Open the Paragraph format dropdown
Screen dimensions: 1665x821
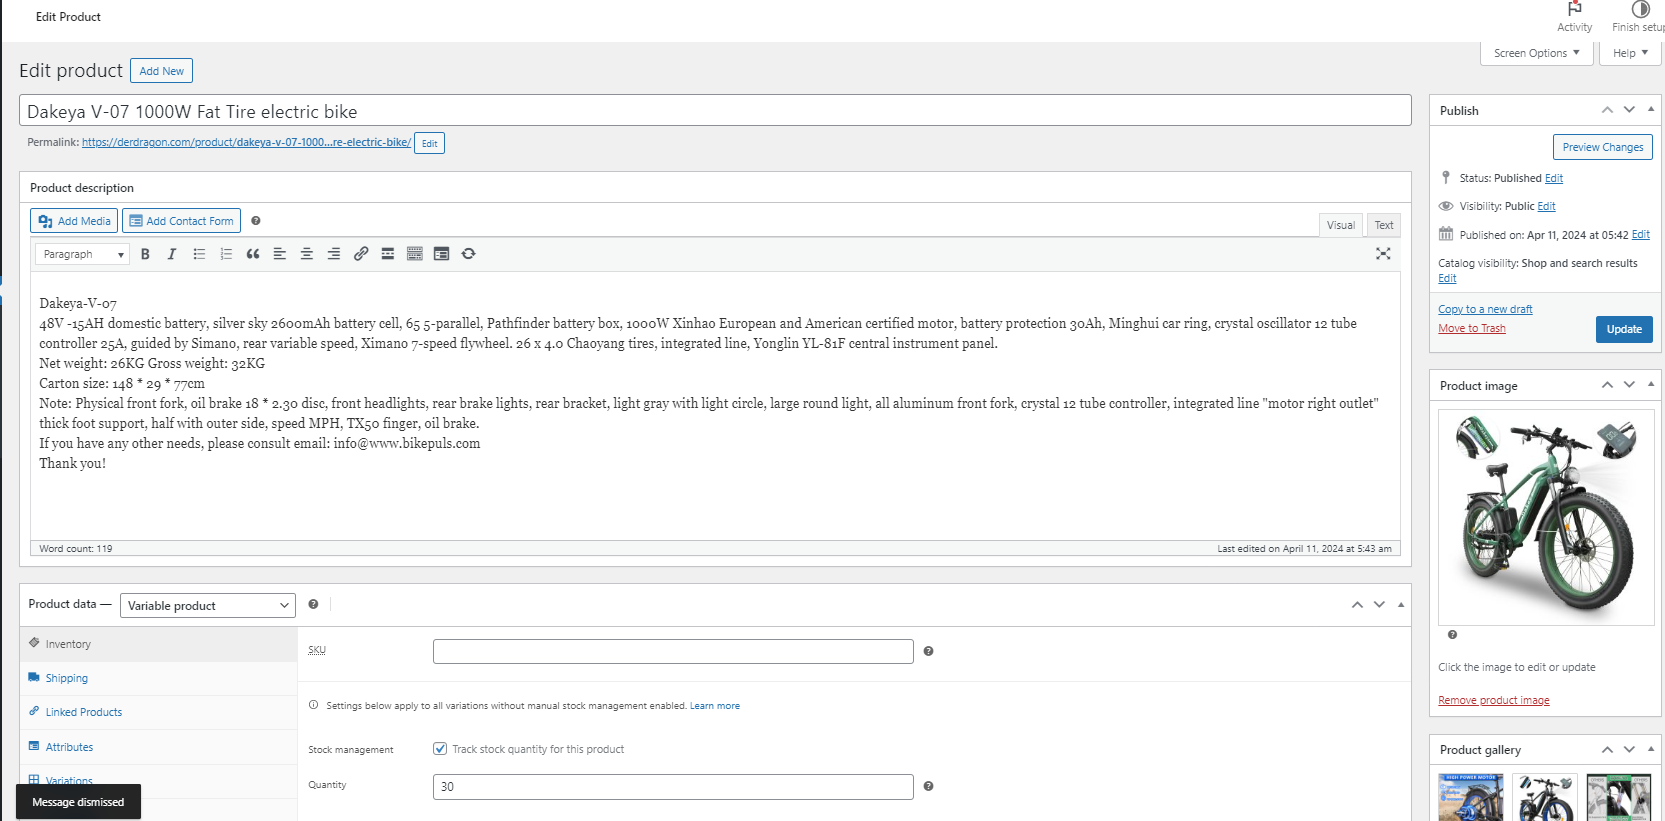point(83,254)
